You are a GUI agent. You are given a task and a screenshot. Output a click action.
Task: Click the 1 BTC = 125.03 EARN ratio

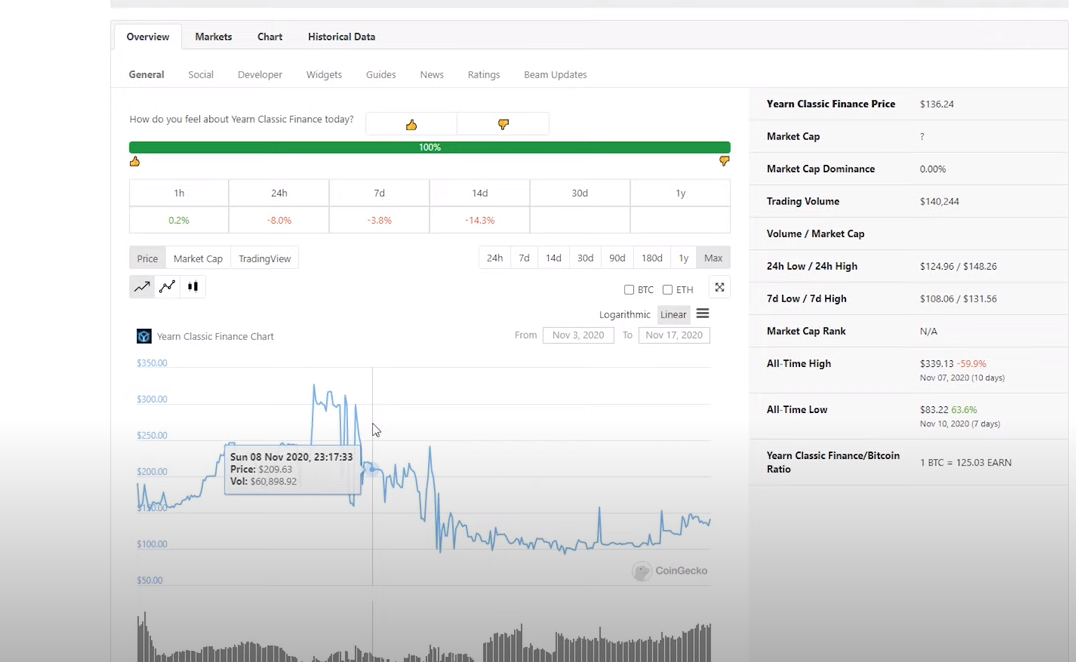pyautogui.click(x=966, y=462)
